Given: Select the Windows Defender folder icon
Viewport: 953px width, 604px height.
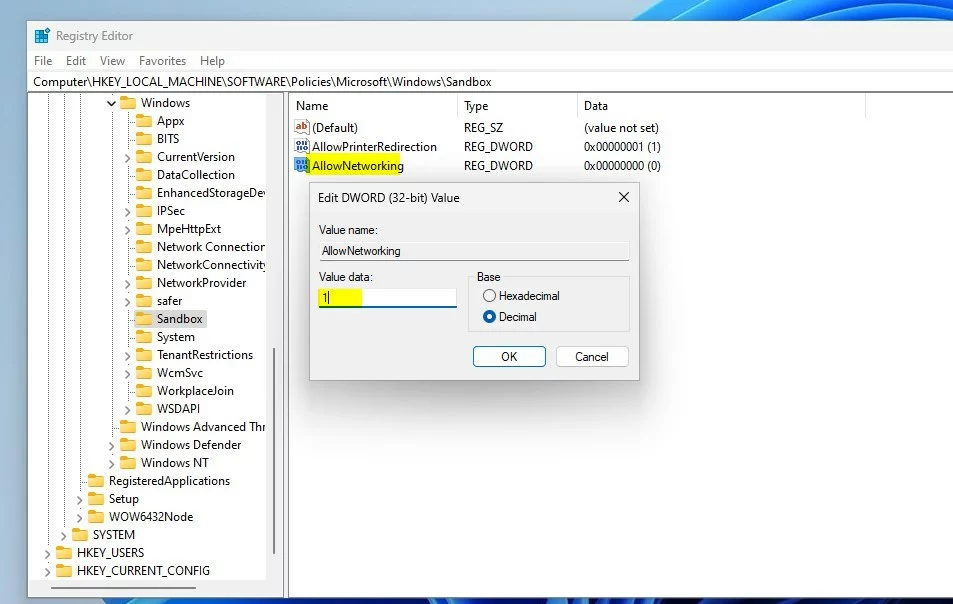Looking at the screenshot, I should coord(128,445).
